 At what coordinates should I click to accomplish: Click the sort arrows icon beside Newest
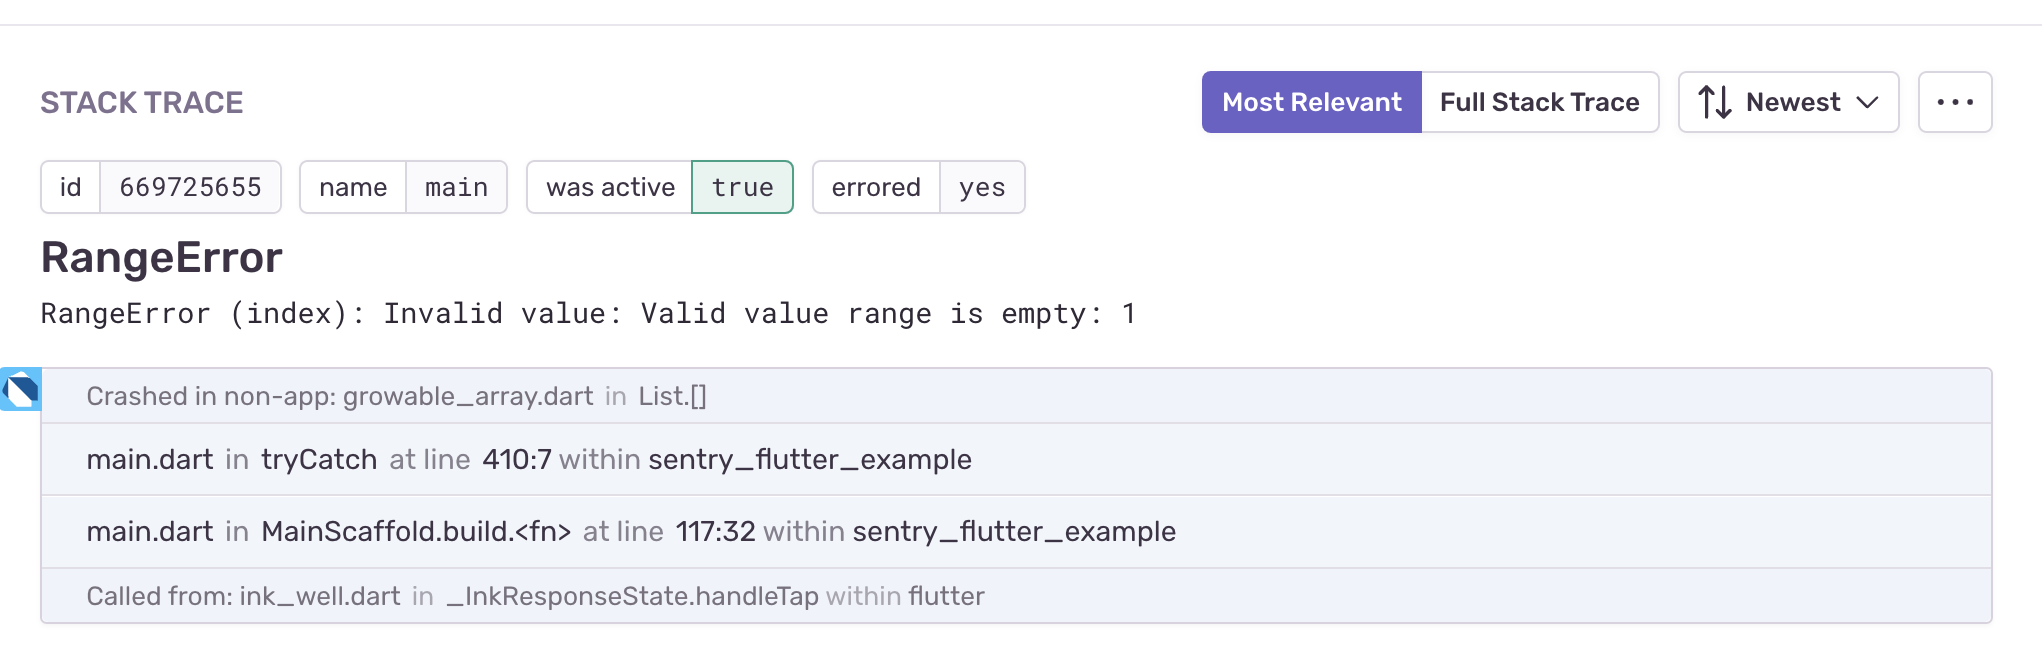tap(1713, 101)
